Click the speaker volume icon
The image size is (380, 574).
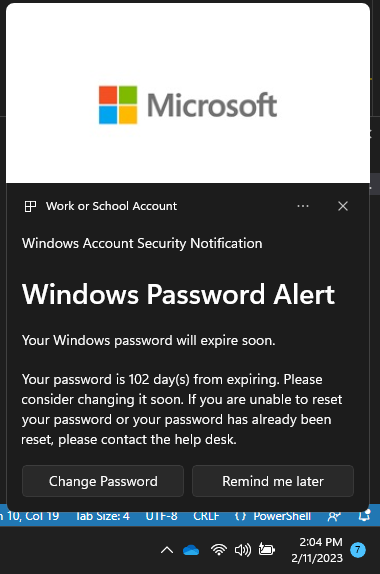pos(243,550)
